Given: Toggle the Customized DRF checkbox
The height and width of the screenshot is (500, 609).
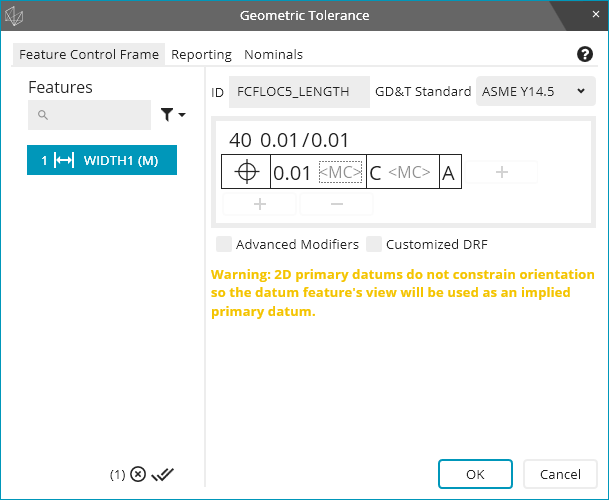Looking at the screenshot, I should pyautogui.click(x=374, y=244).
